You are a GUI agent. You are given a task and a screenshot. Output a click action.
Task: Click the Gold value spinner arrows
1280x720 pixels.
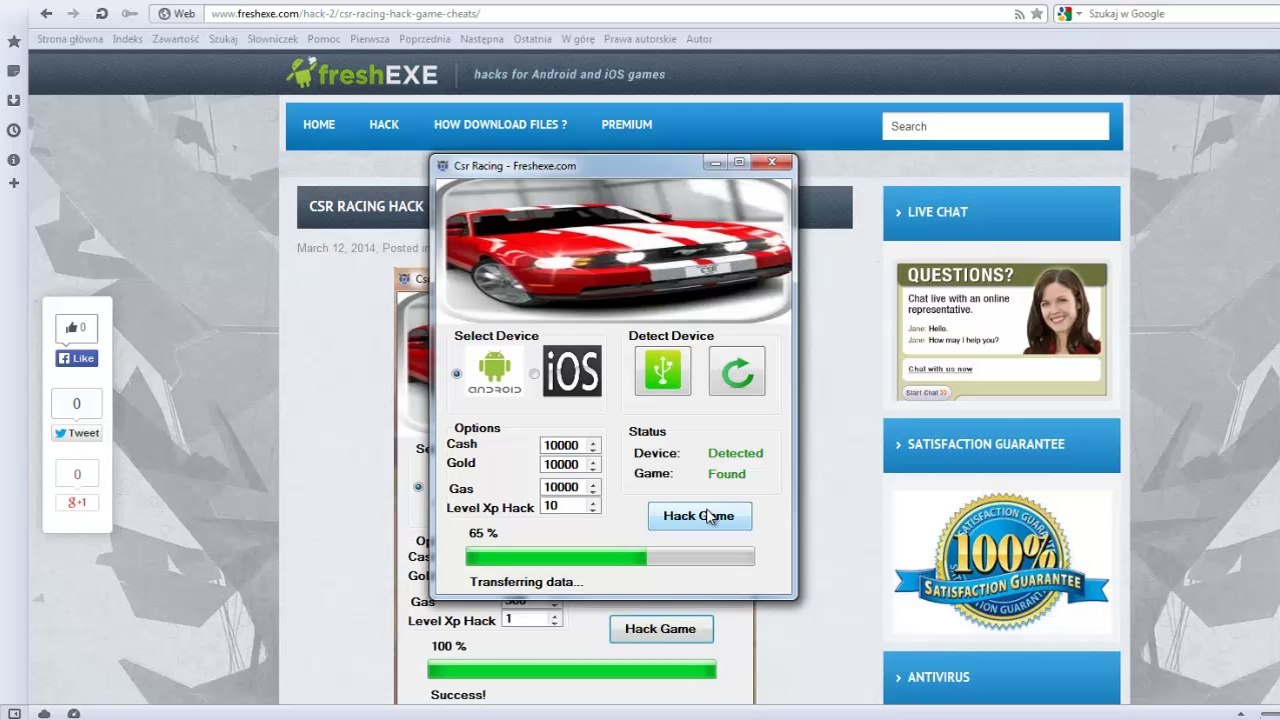tap(593, 465)
